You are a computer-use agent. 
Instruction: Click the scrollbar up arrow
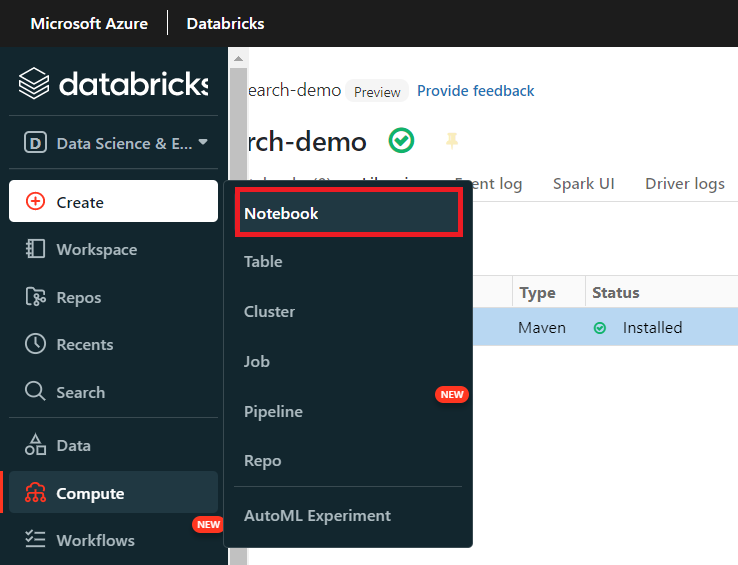(238, 58)
